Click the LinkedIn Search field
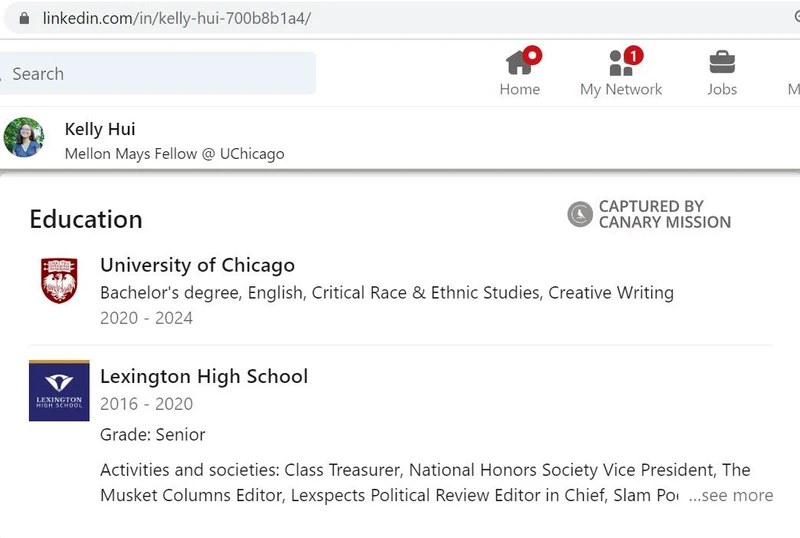Screen dimensions: 800x538 click(x=158, y=73)
